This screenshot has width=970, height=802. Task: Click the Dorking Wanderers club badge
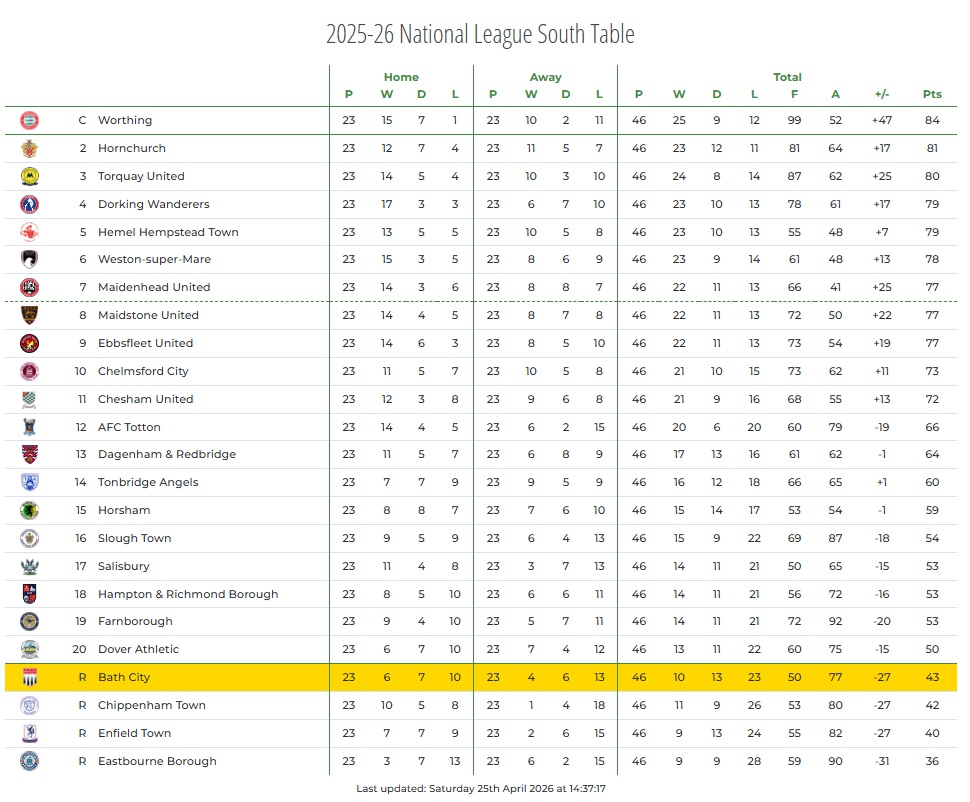tap(30, 204)
